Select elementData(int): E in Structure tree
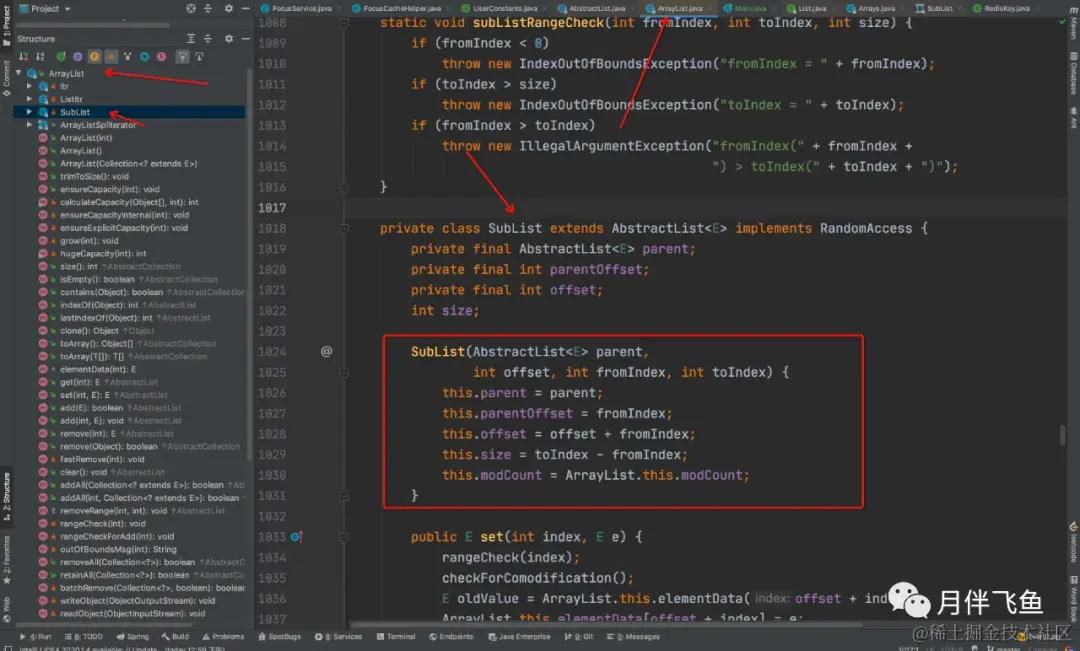 click(98, 369)
